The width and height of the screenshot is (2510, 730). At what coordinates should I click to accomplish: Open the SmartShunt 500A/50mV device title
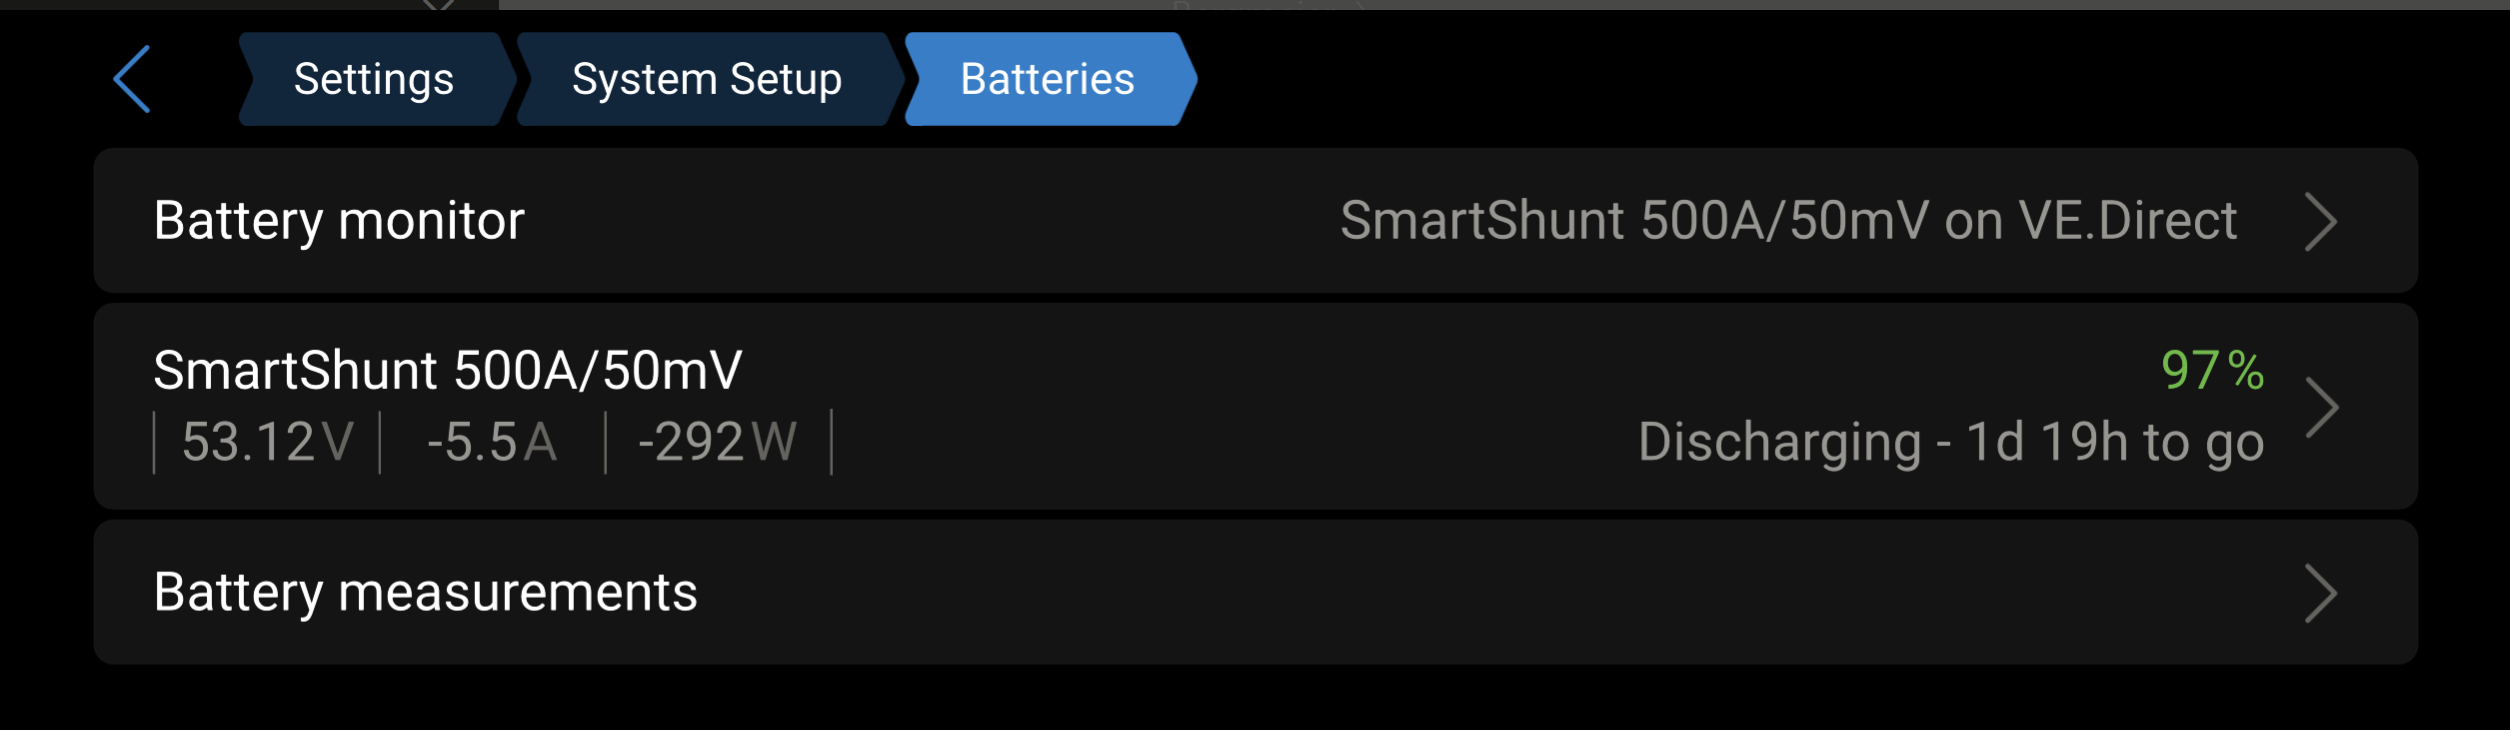click(x=447, y=371)
